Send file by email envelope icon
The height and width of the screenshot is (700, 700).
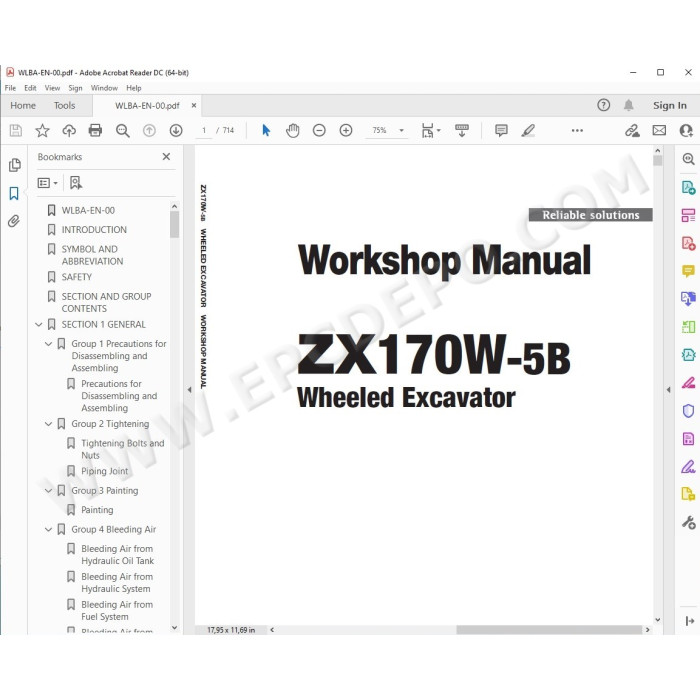coord(659,130)
